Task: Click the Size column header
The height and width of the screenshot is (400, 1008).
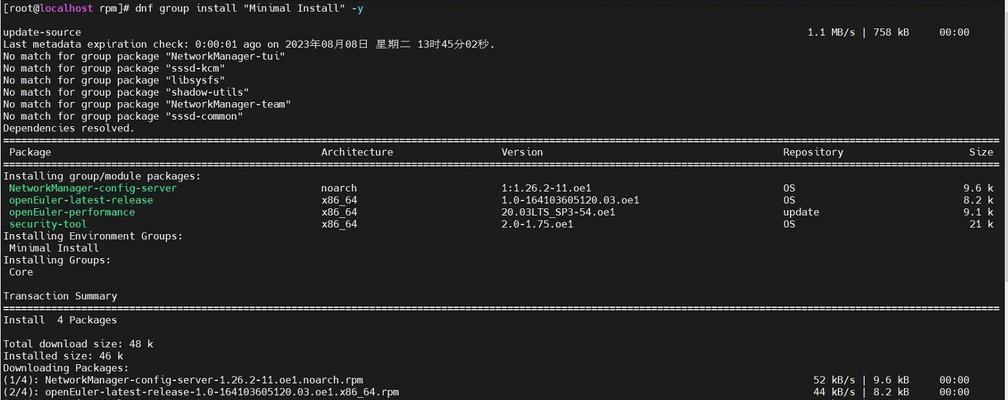Action: pos(981,152)
